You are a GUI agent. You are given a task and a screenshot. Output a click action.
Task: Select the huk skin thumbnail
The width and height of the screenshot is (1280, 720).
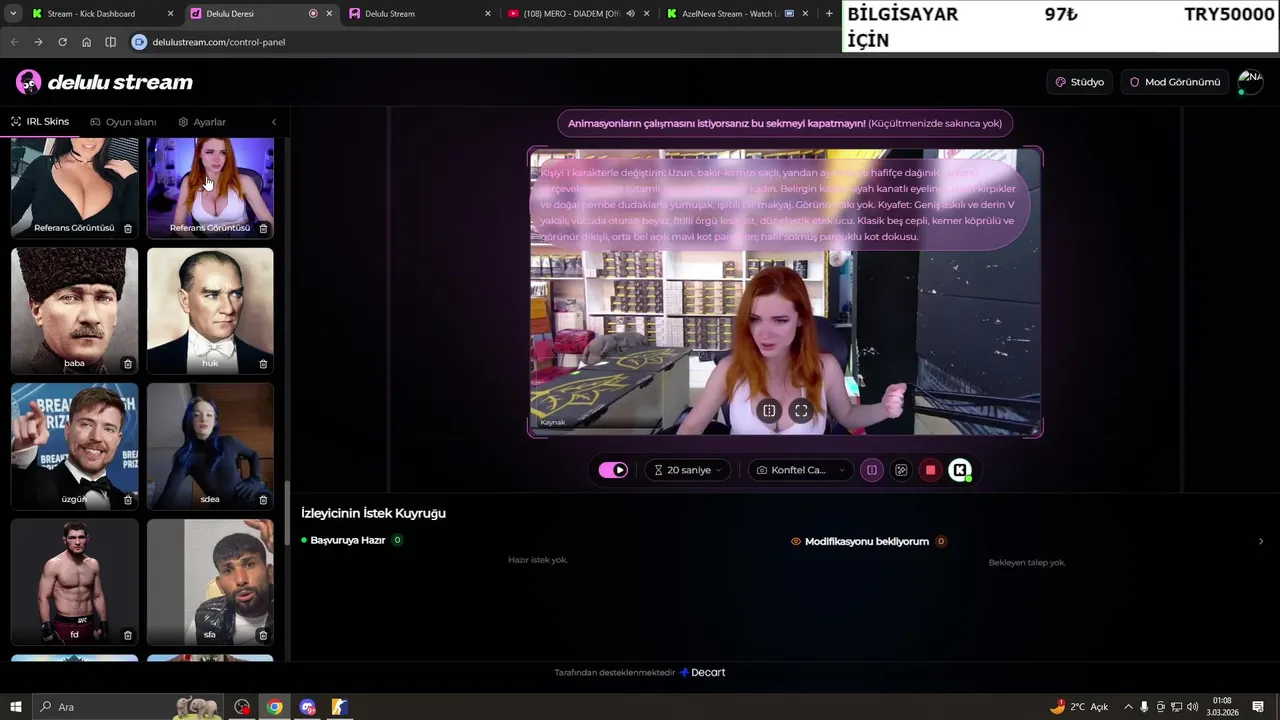pyautogui.click(x=210, y=310)
